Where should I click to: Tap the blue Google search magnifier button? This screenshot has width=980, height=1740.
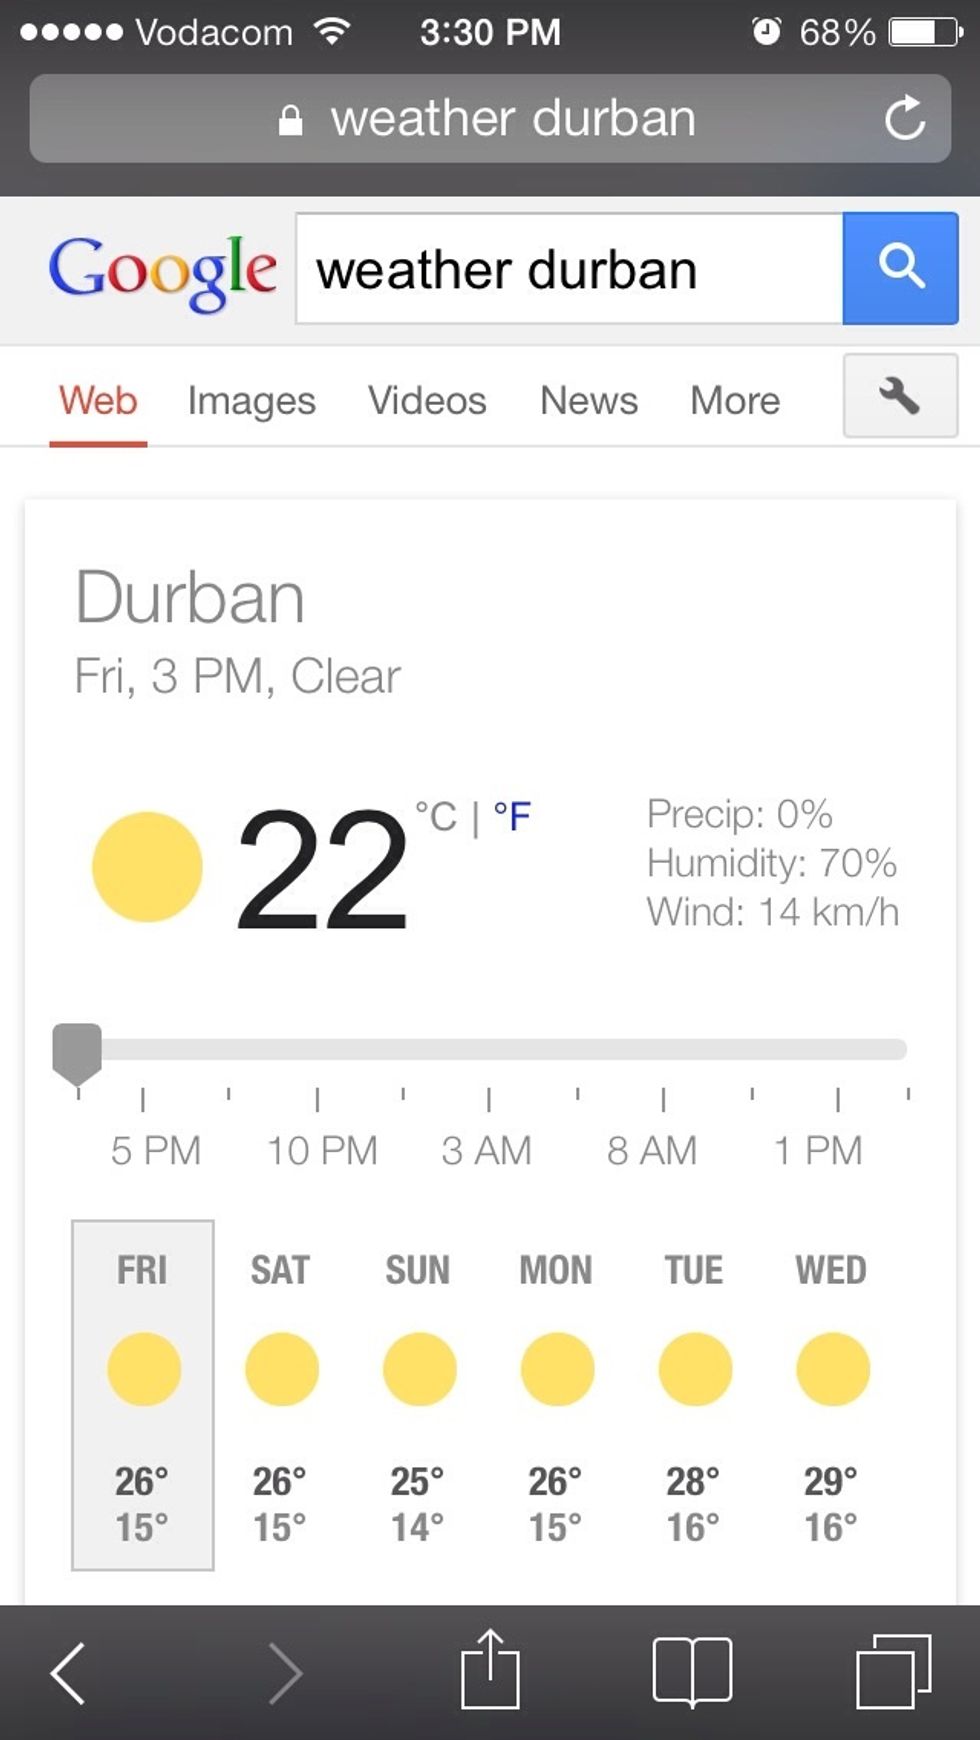coord(900,268)
